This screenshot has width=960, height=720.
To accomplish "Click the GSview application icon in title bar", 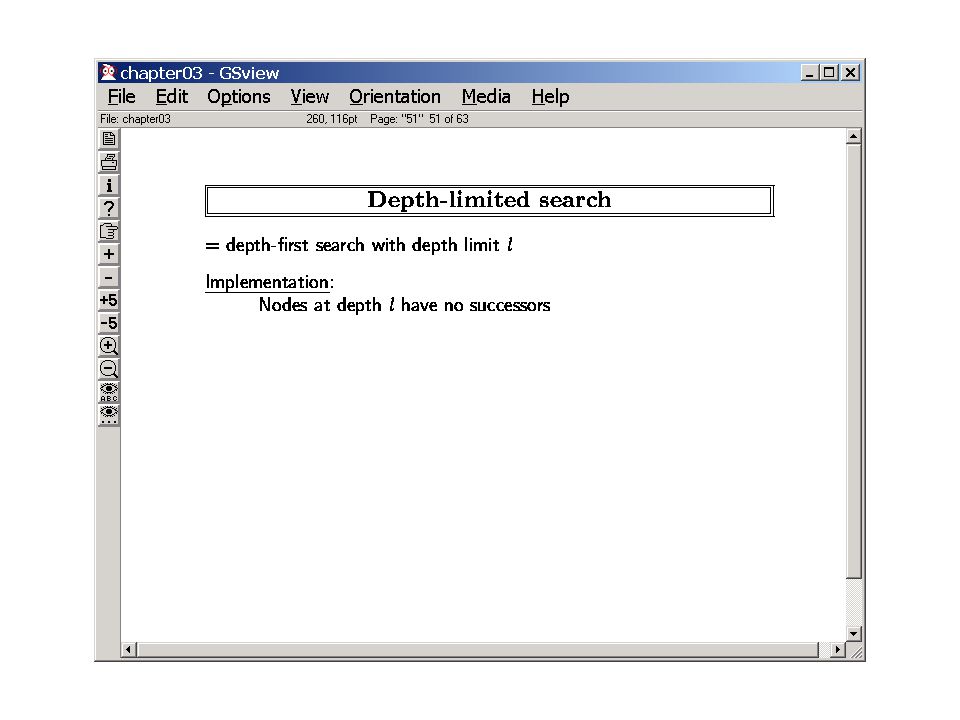I will point(108,72).
